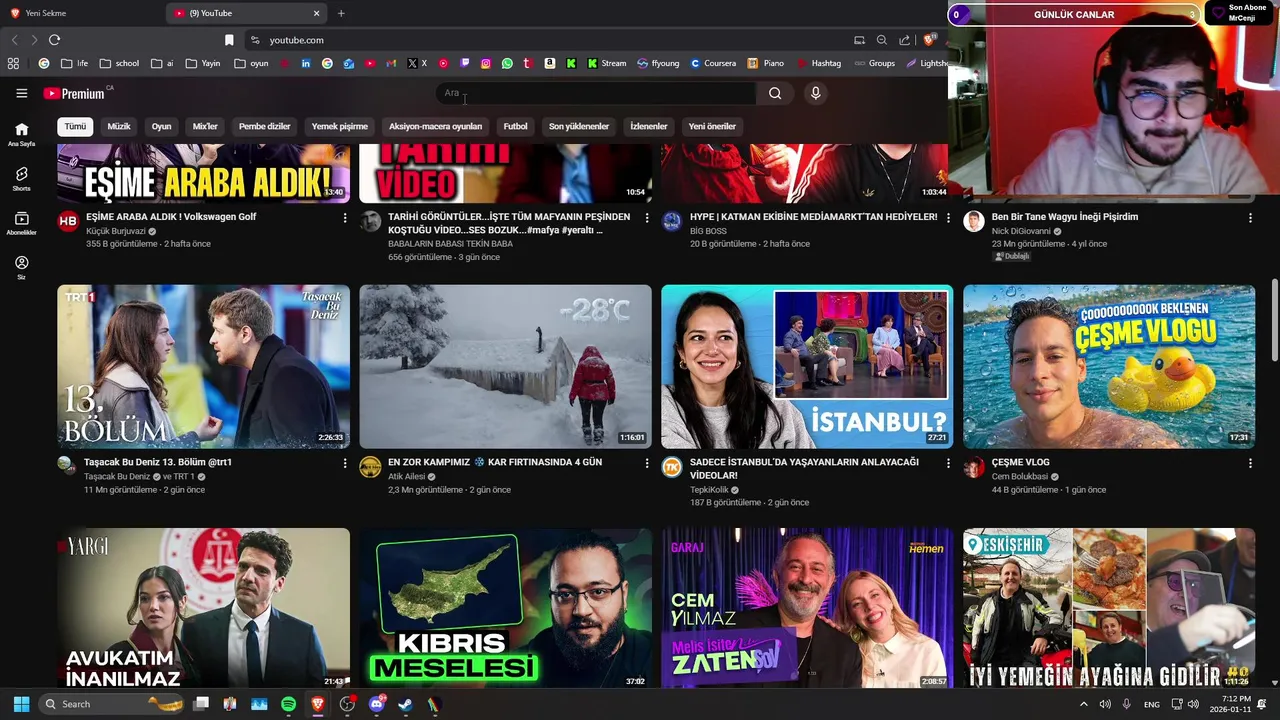1280x720 pixels.
Task: Select the Futbol filter chip
Action: pyautogui.click(x=515, y=126)
